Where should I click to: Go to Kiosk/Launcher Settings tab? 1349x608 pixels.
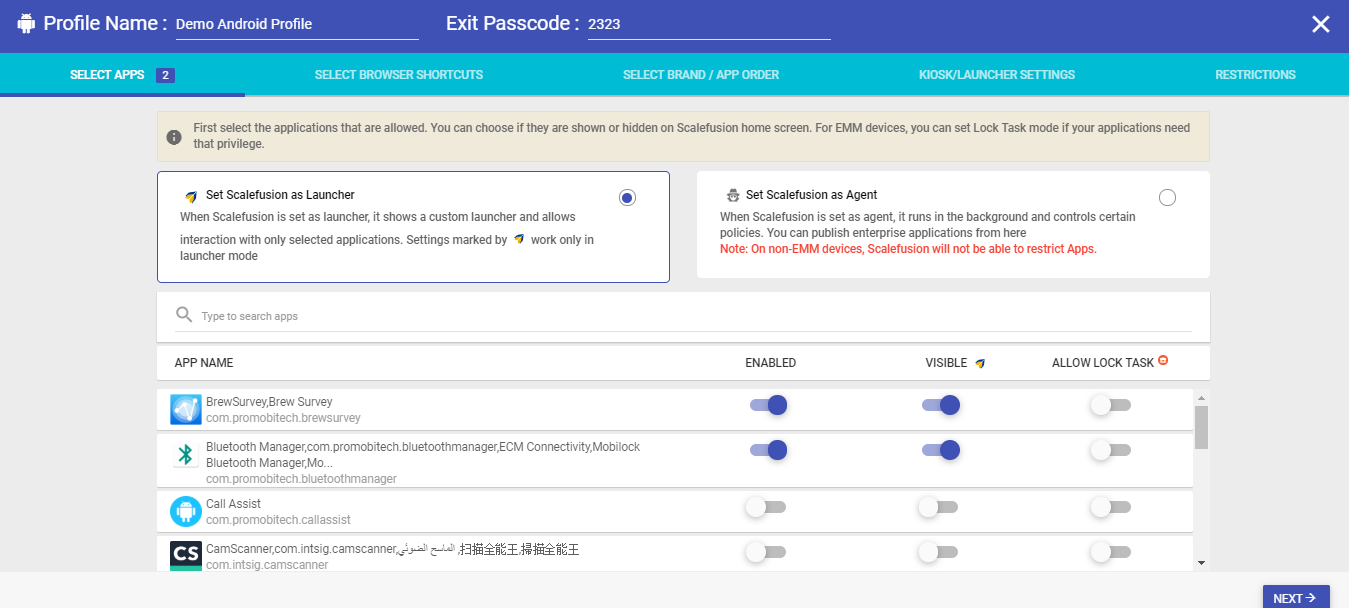(x=997, y=75)
